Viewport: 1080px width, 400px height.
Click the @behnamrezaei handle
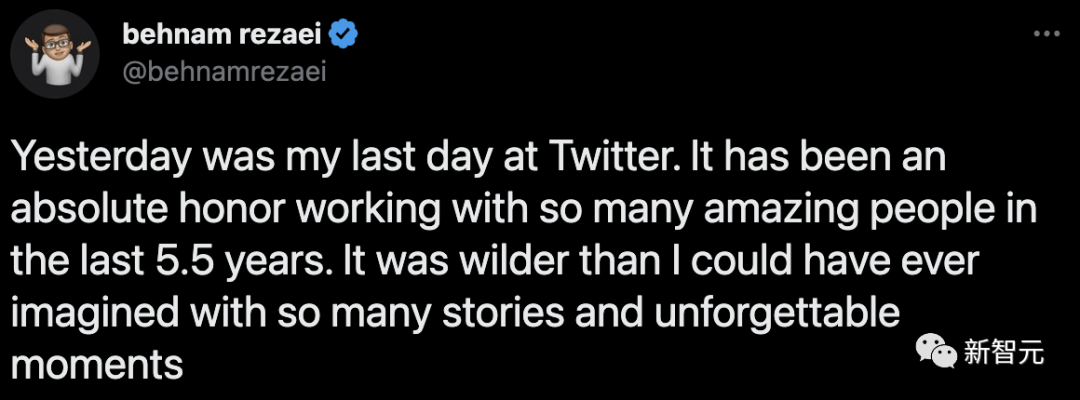pos(223,72)
